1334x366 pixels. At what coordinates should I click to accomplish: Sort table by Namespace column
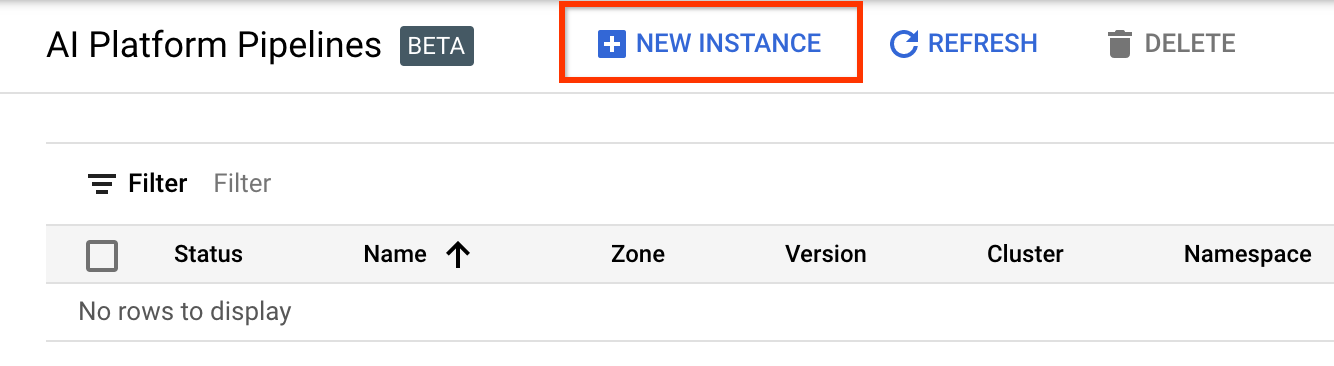tap(1248, 255)
